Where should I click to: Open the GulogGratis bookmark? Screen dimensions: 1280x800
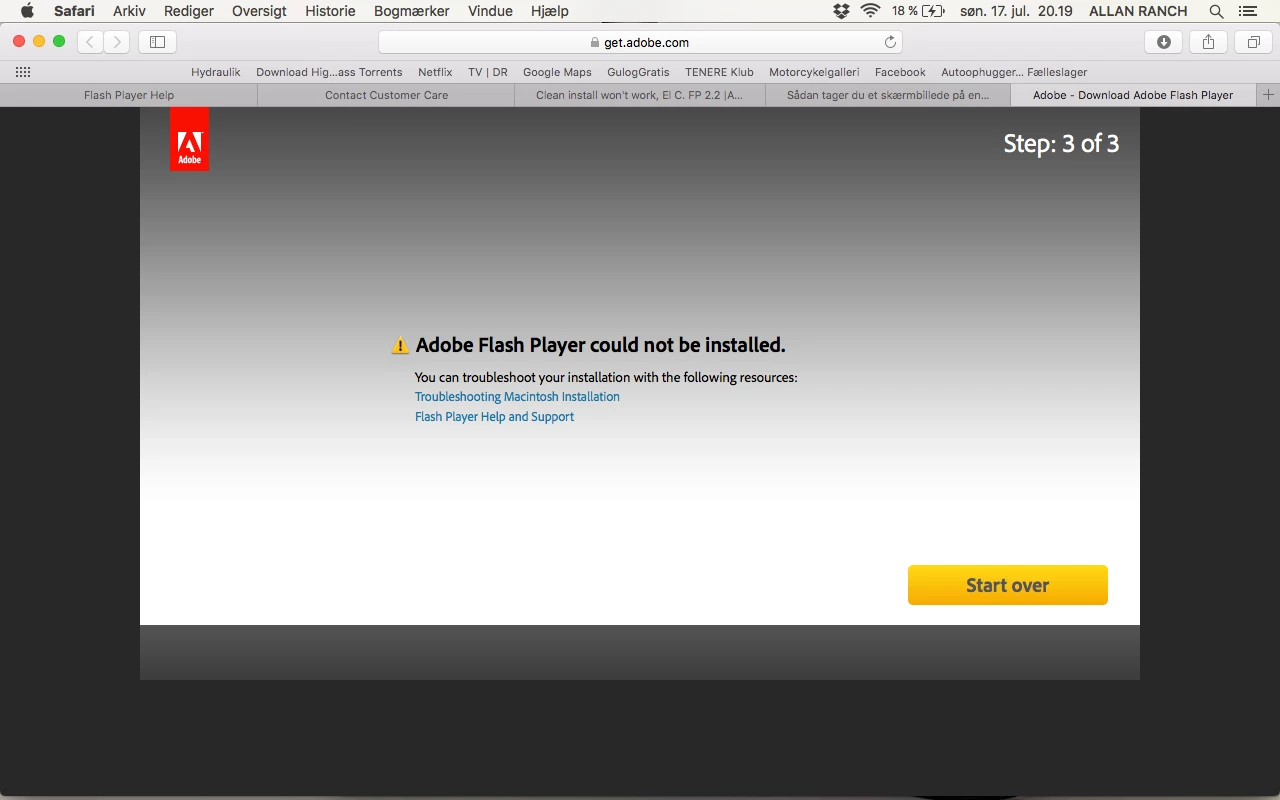pos(638,72)
